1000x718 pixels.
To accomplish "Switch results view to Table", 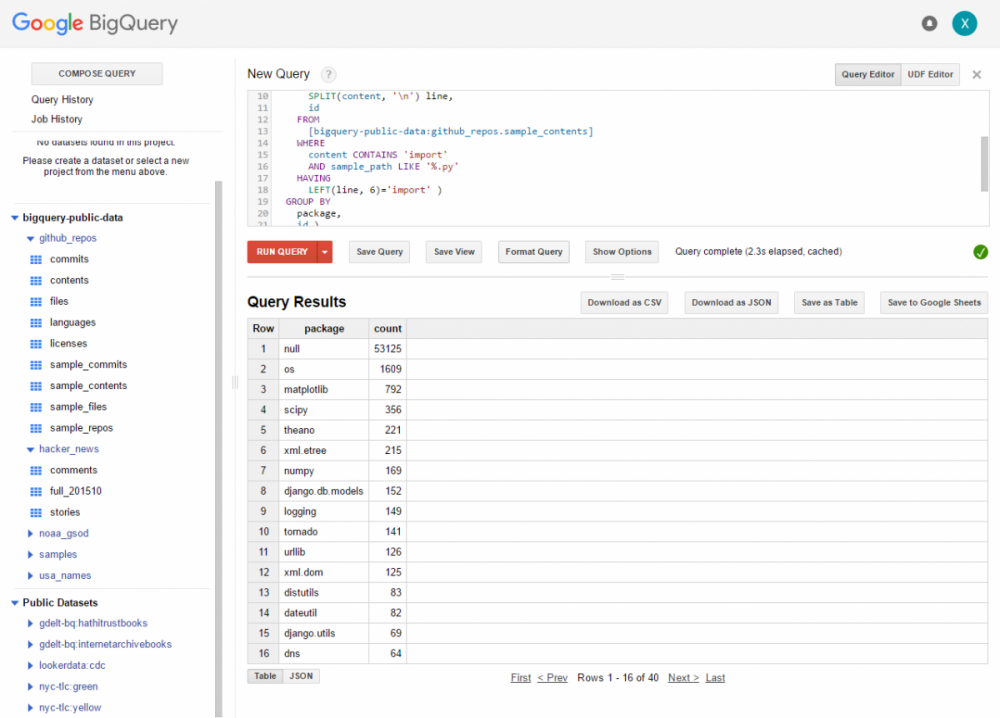I will 265,676.
